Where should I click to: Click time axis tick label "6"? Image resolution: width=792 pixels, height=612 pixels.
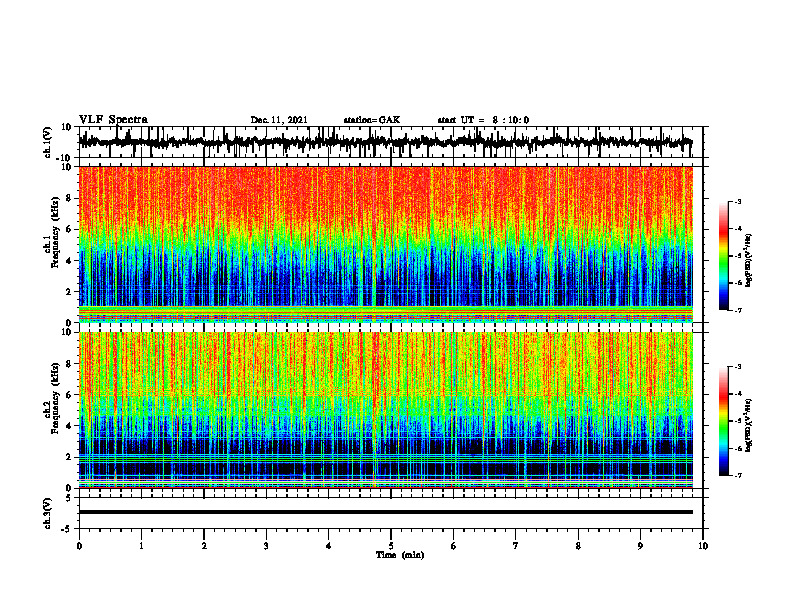pos(454,546)
